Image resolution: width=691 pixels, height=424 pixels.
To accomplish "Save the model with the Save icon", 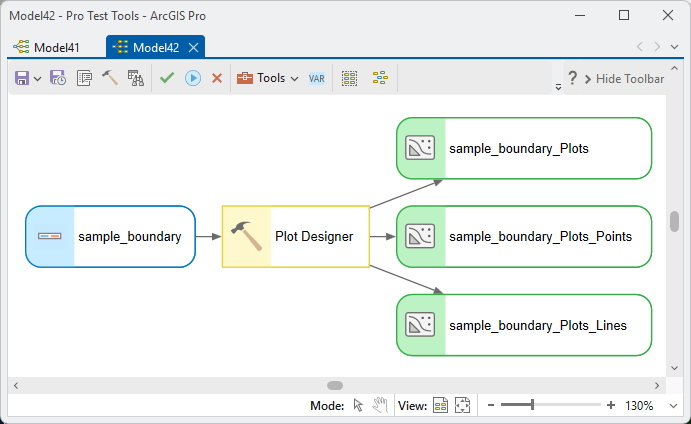I will 22,78.
